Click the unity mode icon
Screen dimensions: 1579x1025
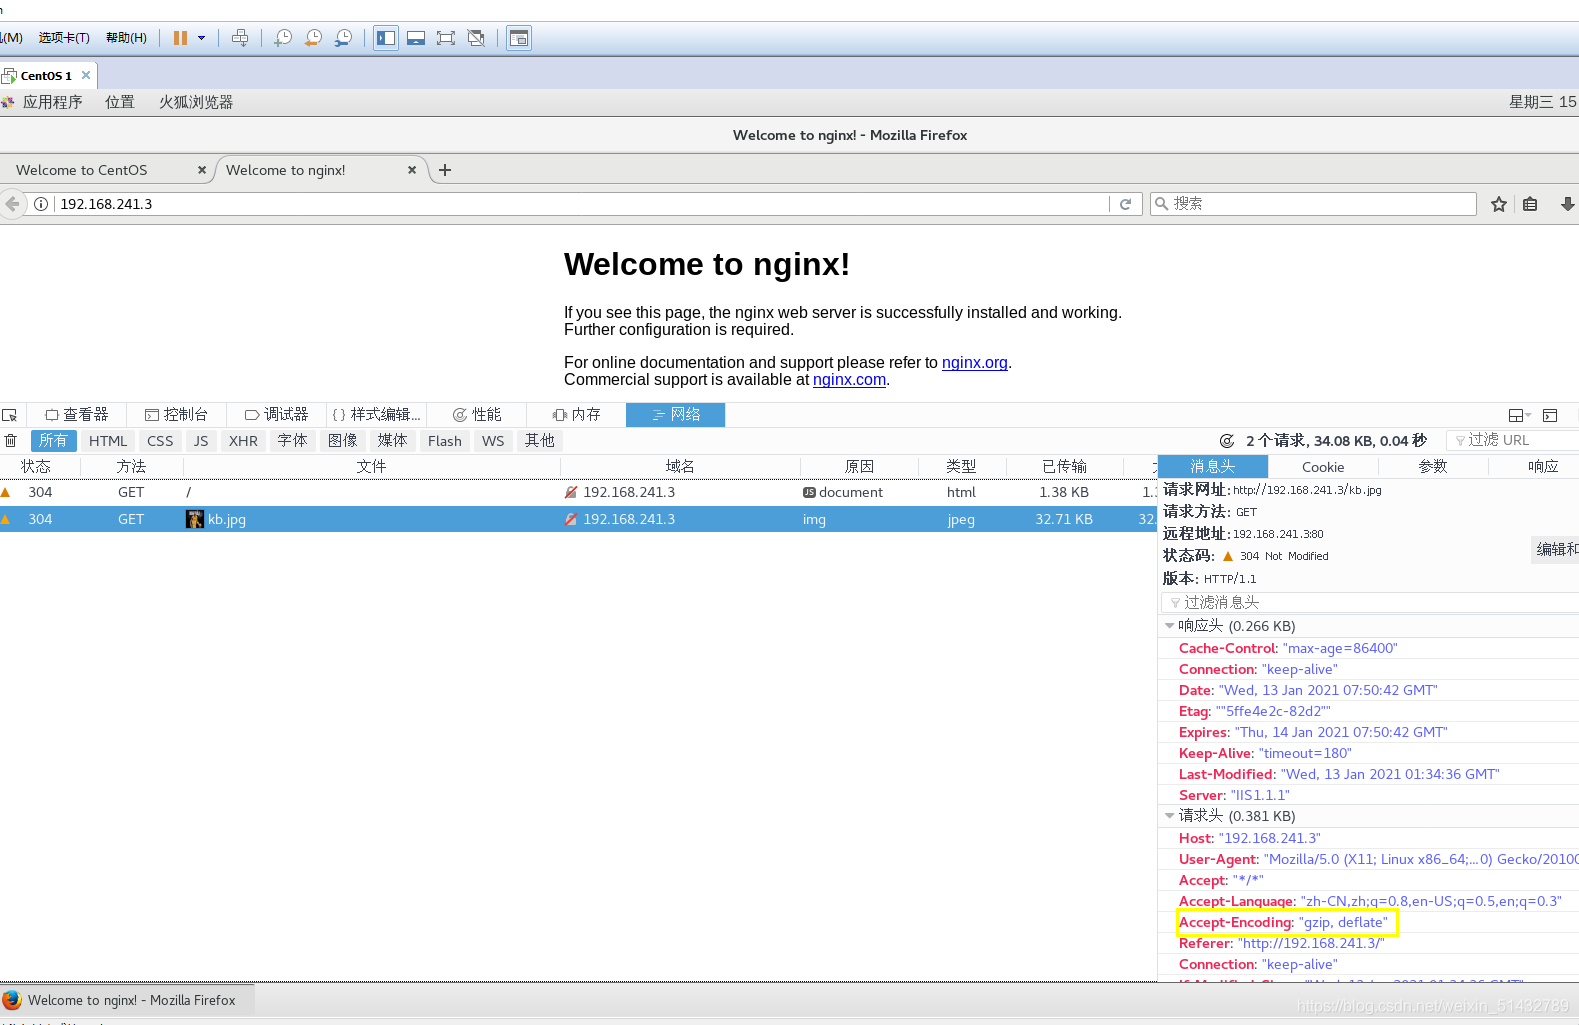476,38
